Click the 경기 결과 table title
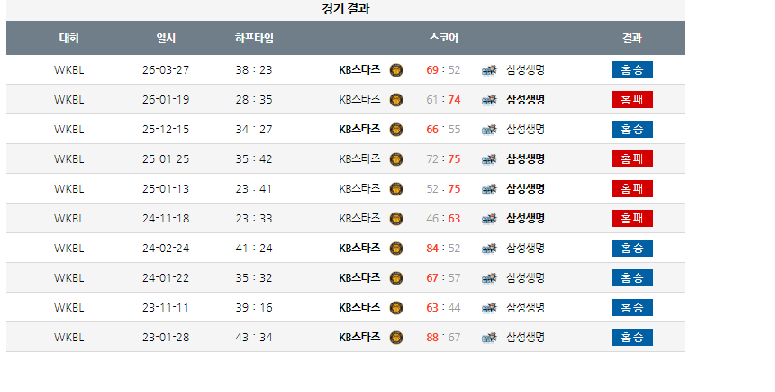This screenshot has width=775, height=392. click(x=345, y=8)
